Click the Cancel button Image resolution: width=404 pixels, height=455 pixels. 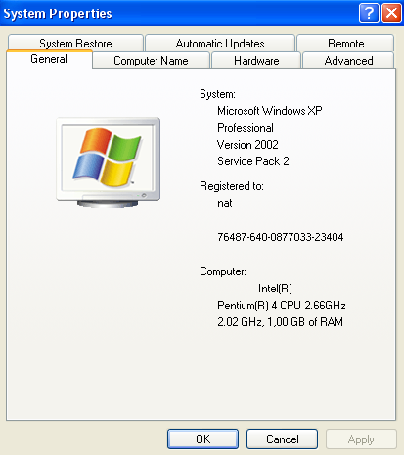coord(282,439)
